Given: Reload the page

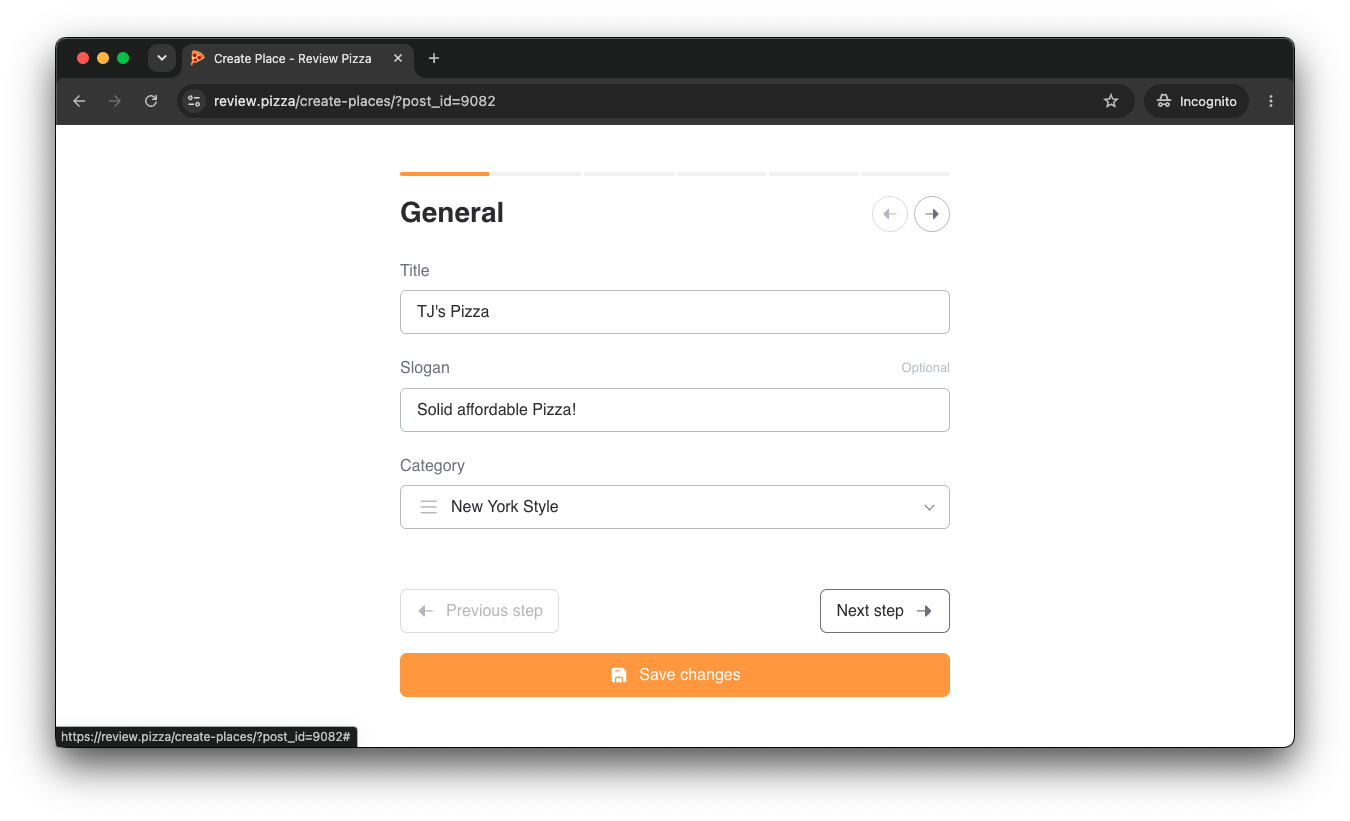Looking at the screenshot, I should (151, 101).
